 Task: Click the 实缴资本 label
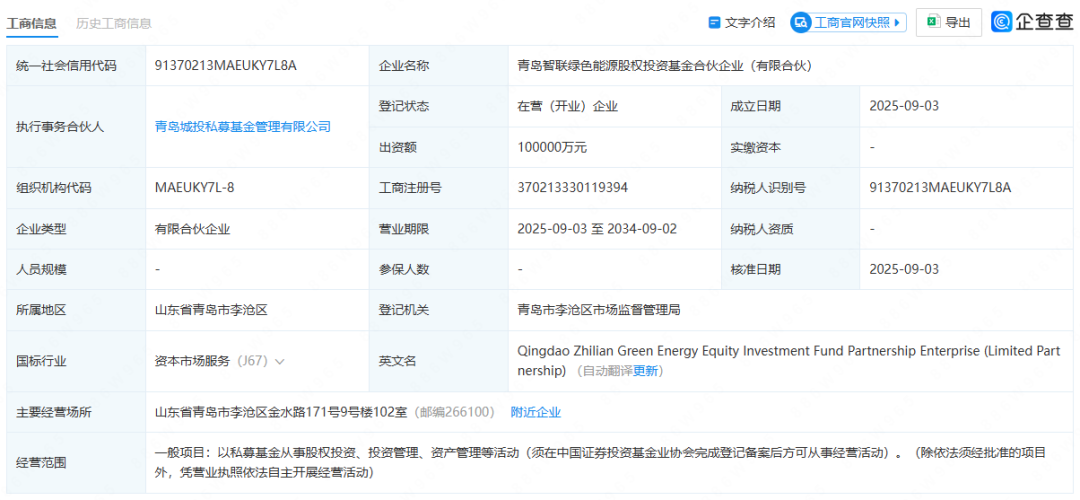(756, 147)
